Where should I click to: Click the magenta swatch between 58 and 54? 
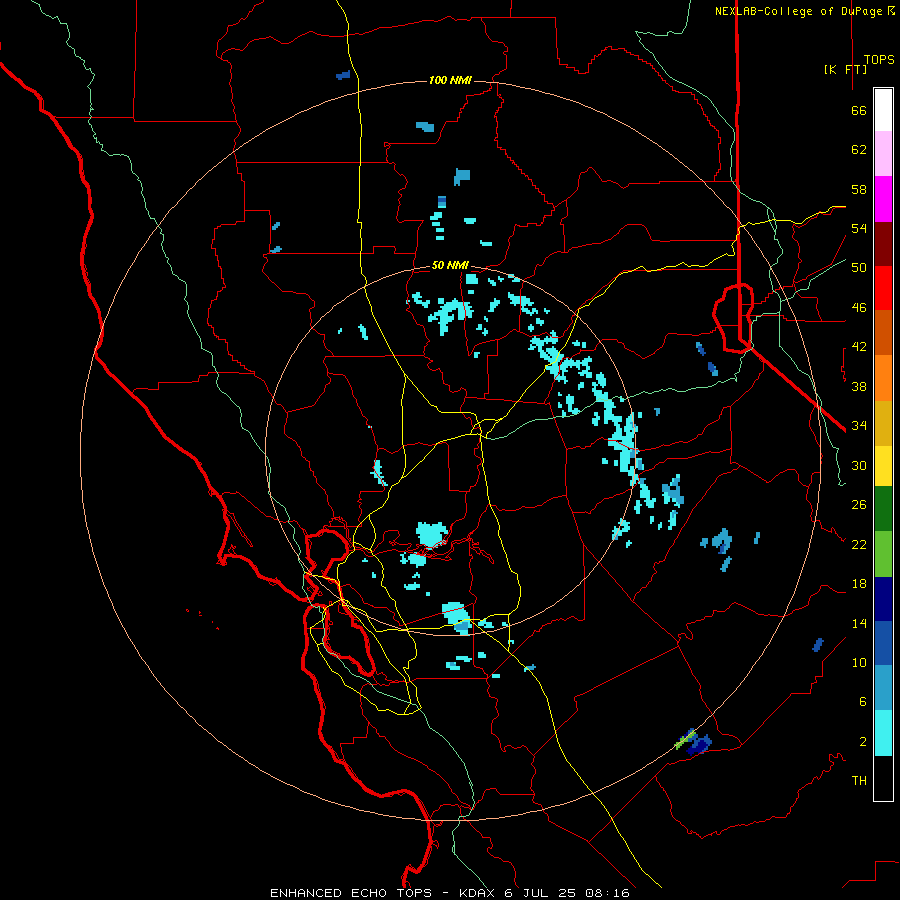883,199
